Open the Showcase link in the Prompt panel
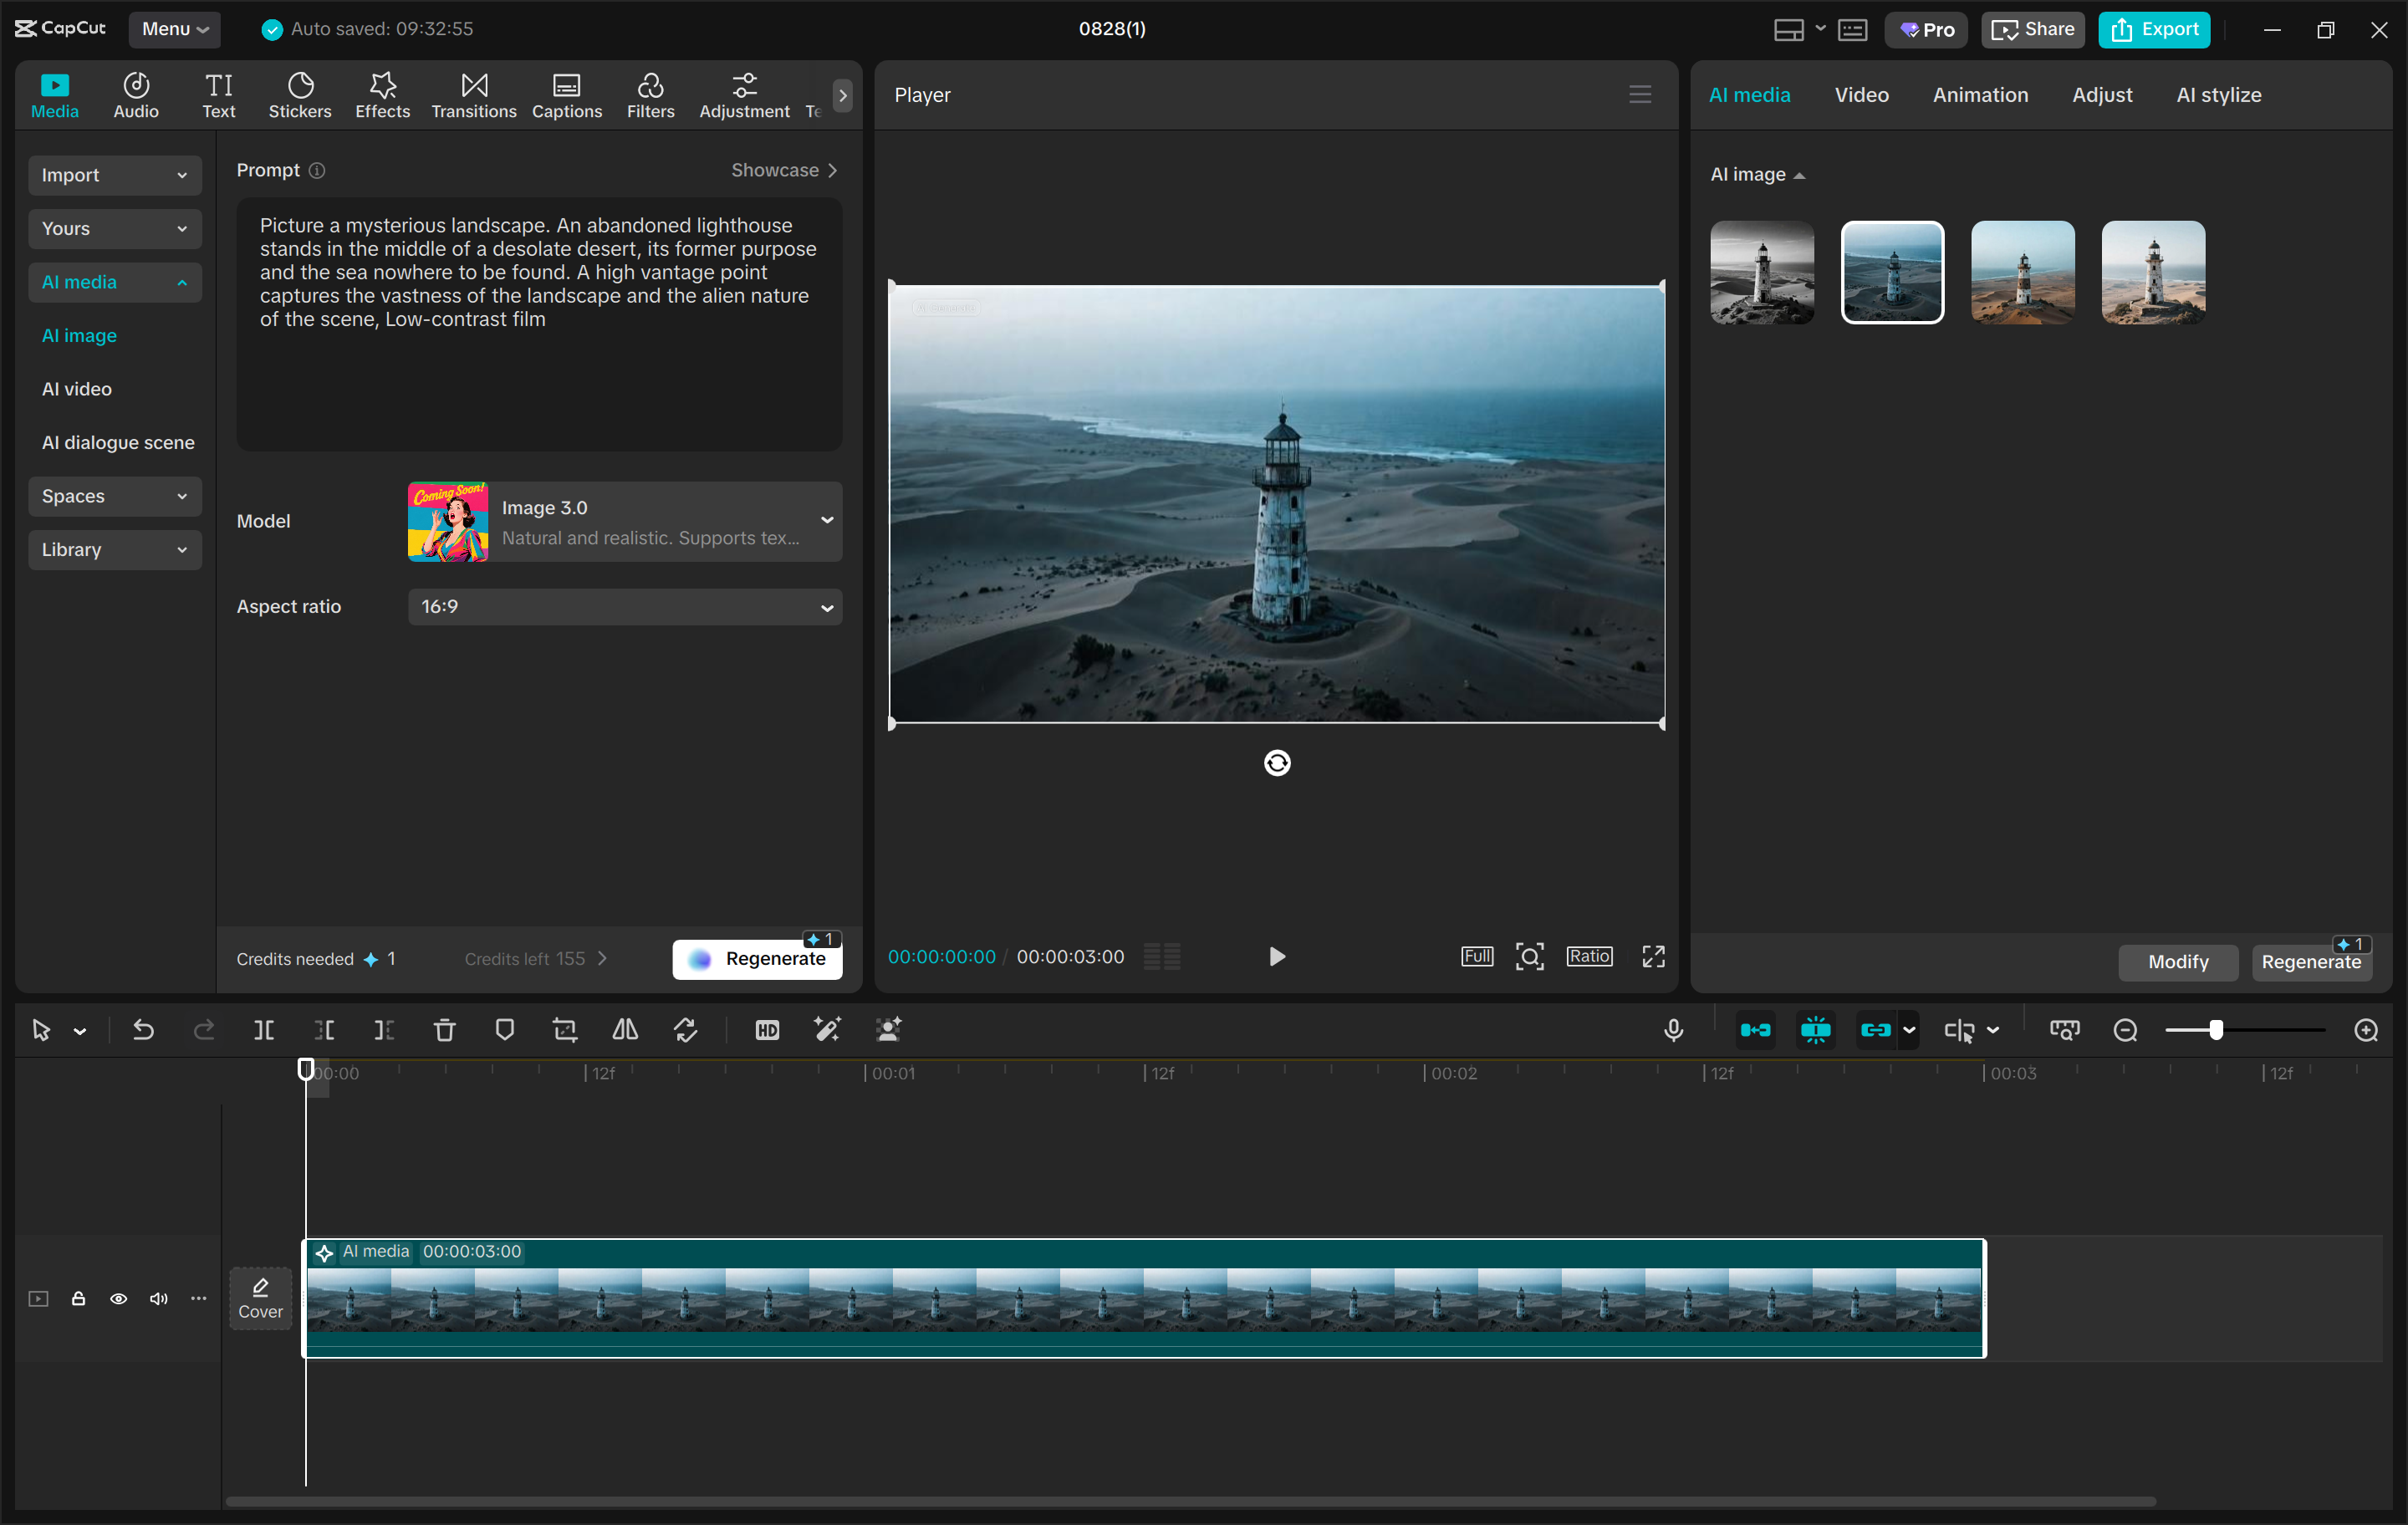Screen dimensions: 2408x1525 point(784,170)
